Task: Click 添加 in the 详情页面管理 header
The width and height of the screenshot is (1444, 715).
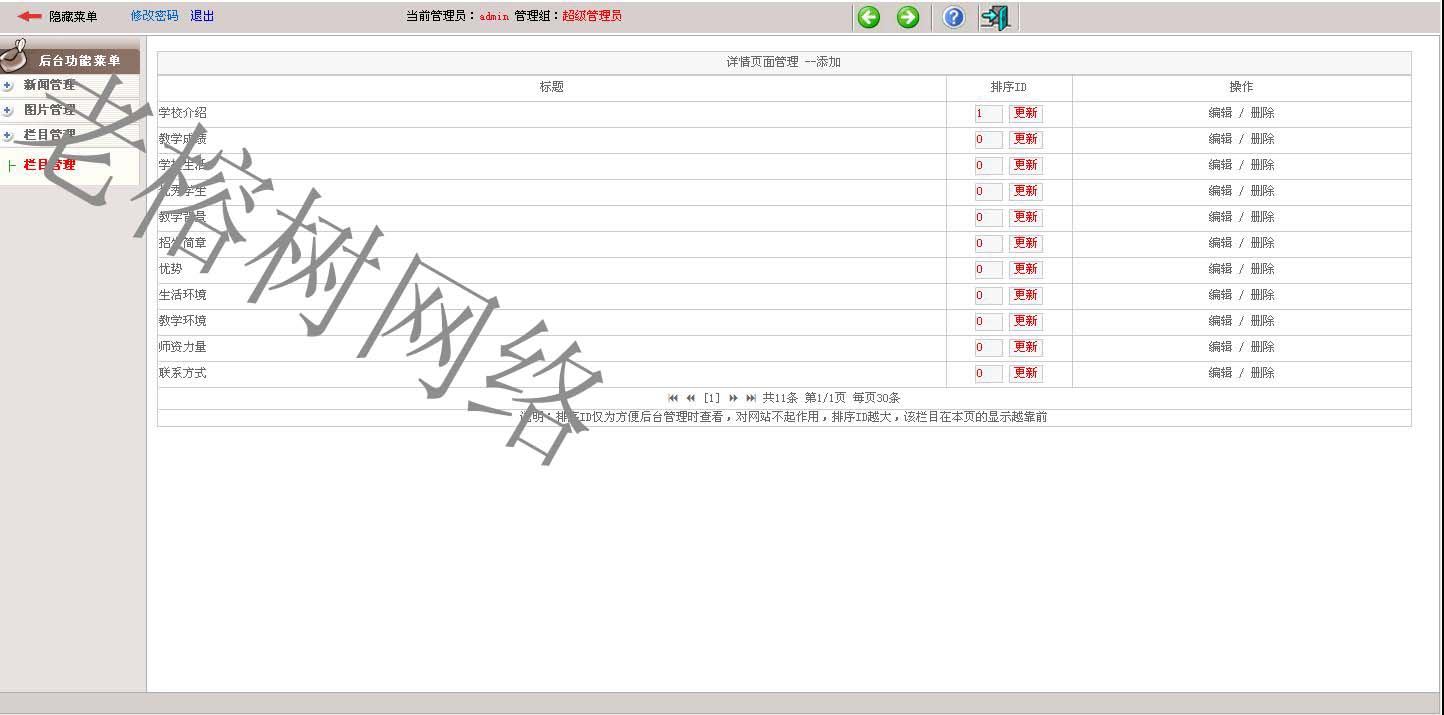Action: pyautogui.click(x=828, y=62)
